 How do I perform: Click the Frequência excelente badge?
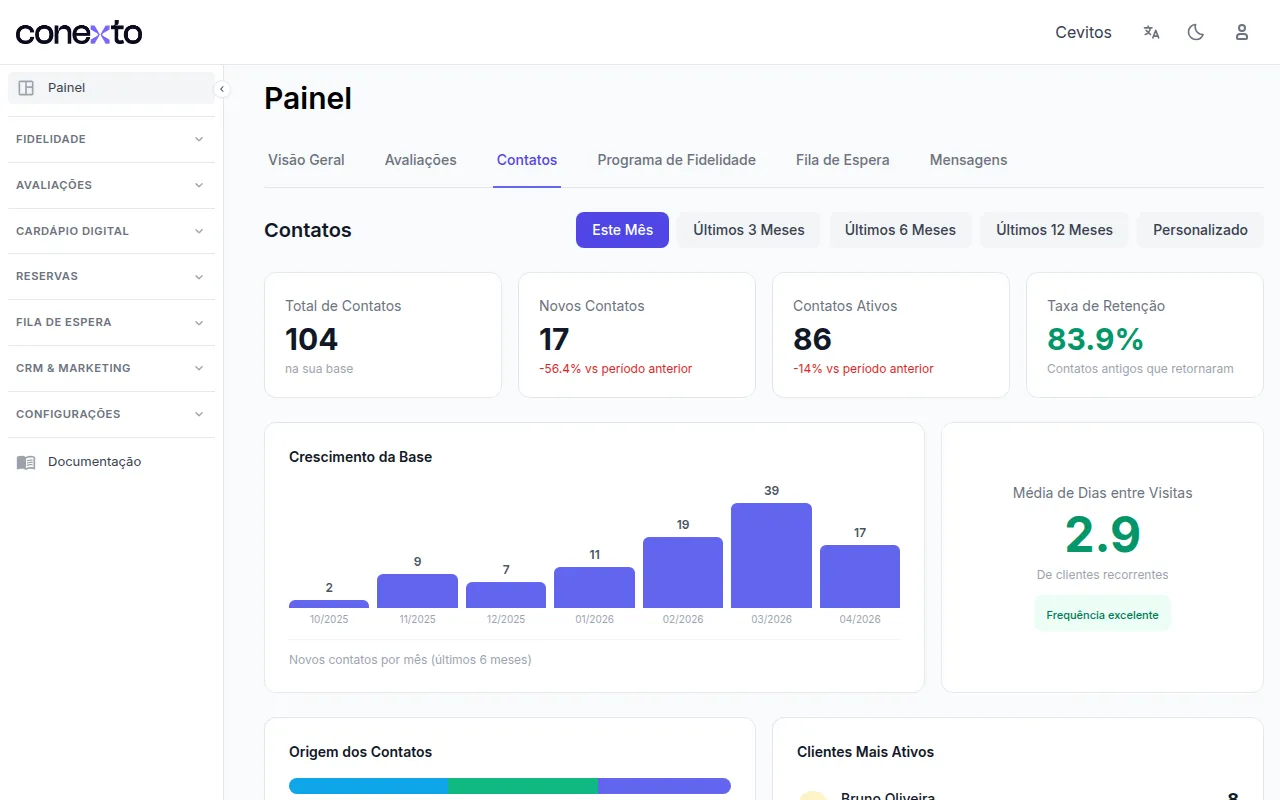(1102, 615)
